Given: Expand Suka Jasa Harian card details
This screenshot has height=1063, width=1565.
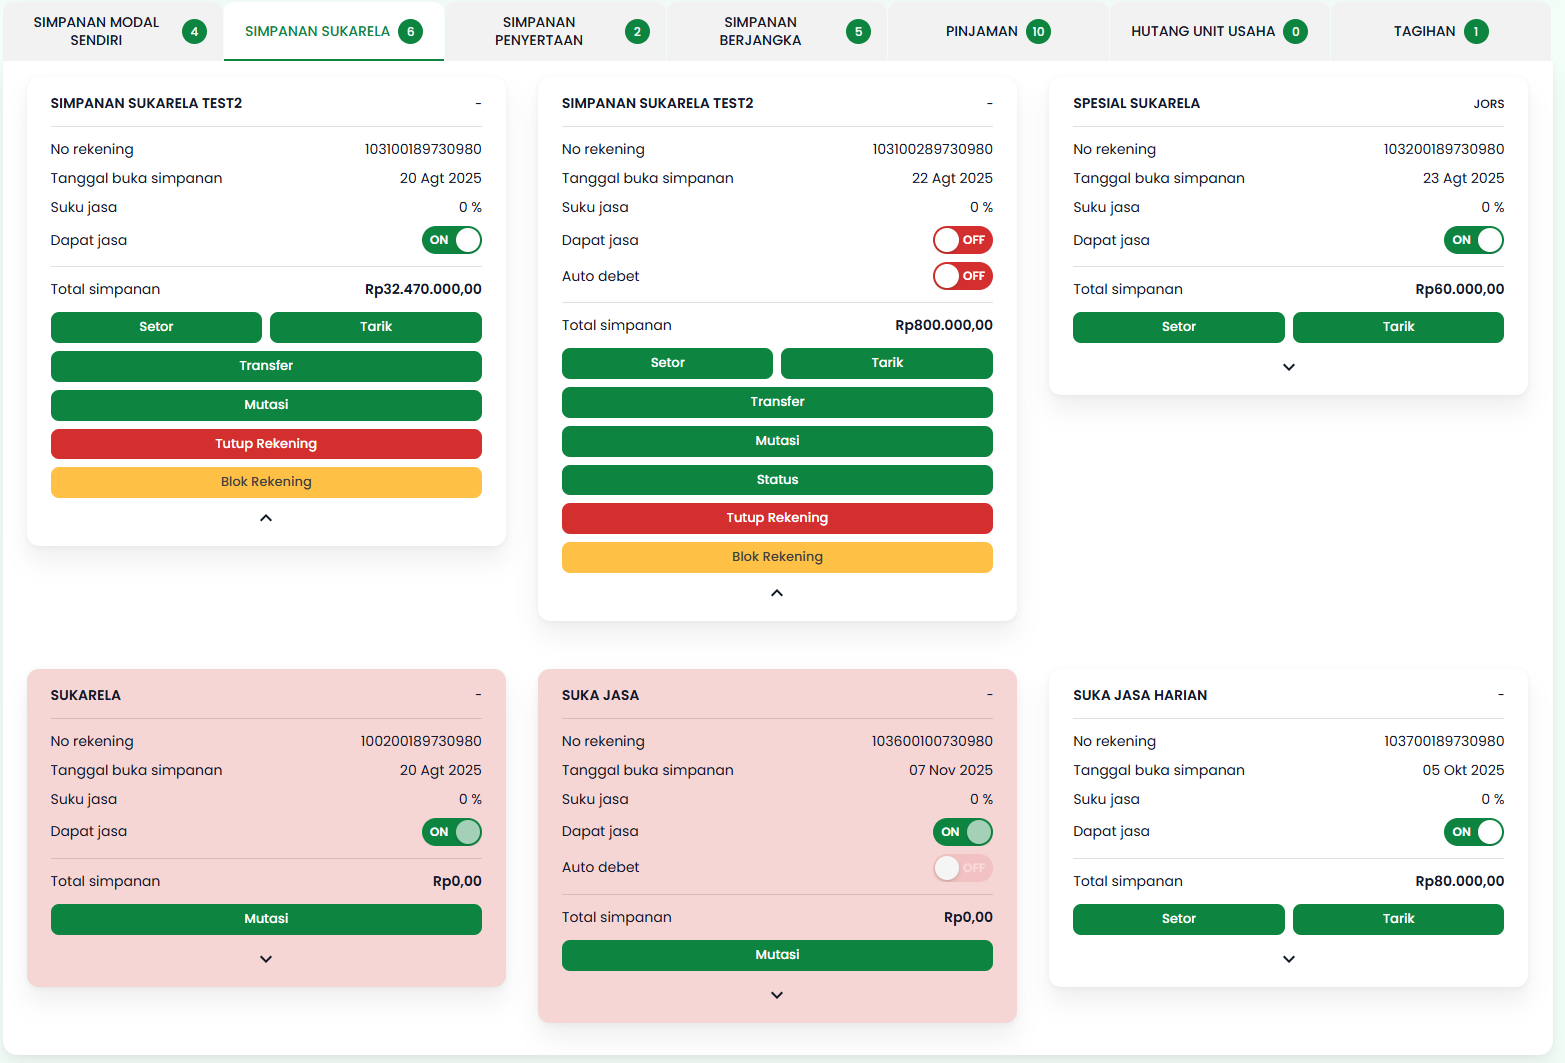Looking at the screenshot, I should tap(1288, 959).
